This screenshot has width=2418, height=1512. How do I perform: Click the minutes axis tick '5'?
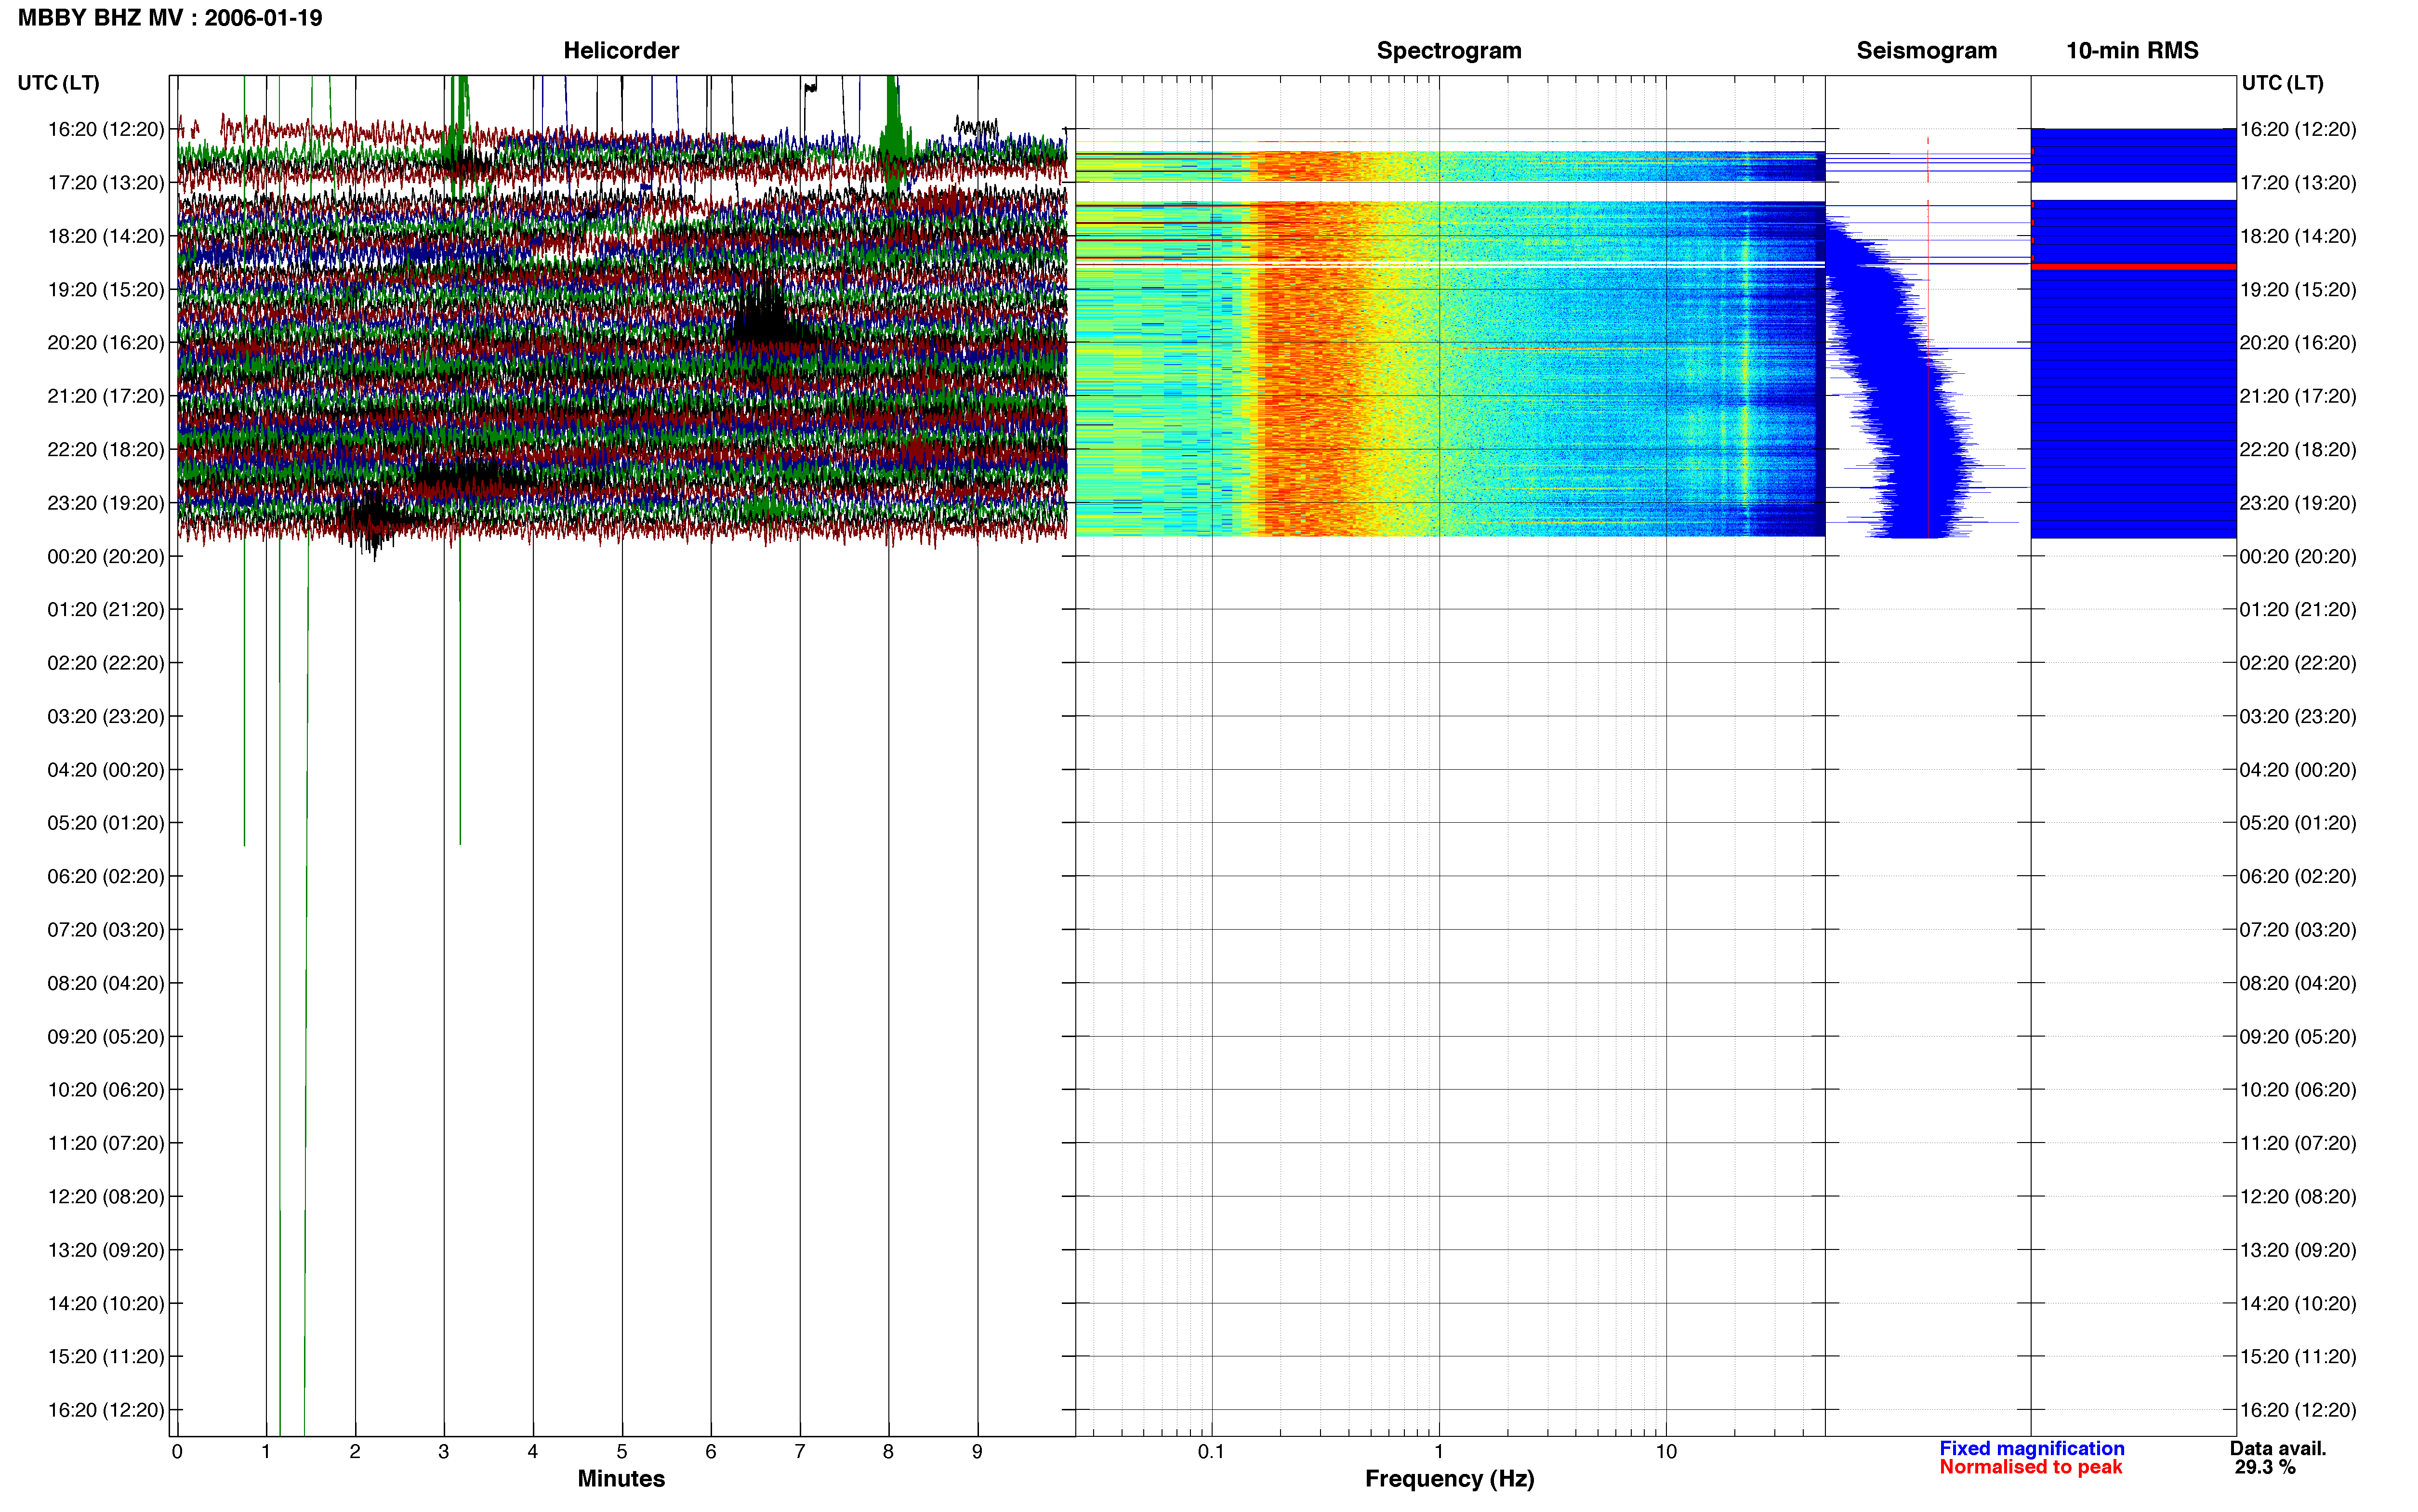622,1451
